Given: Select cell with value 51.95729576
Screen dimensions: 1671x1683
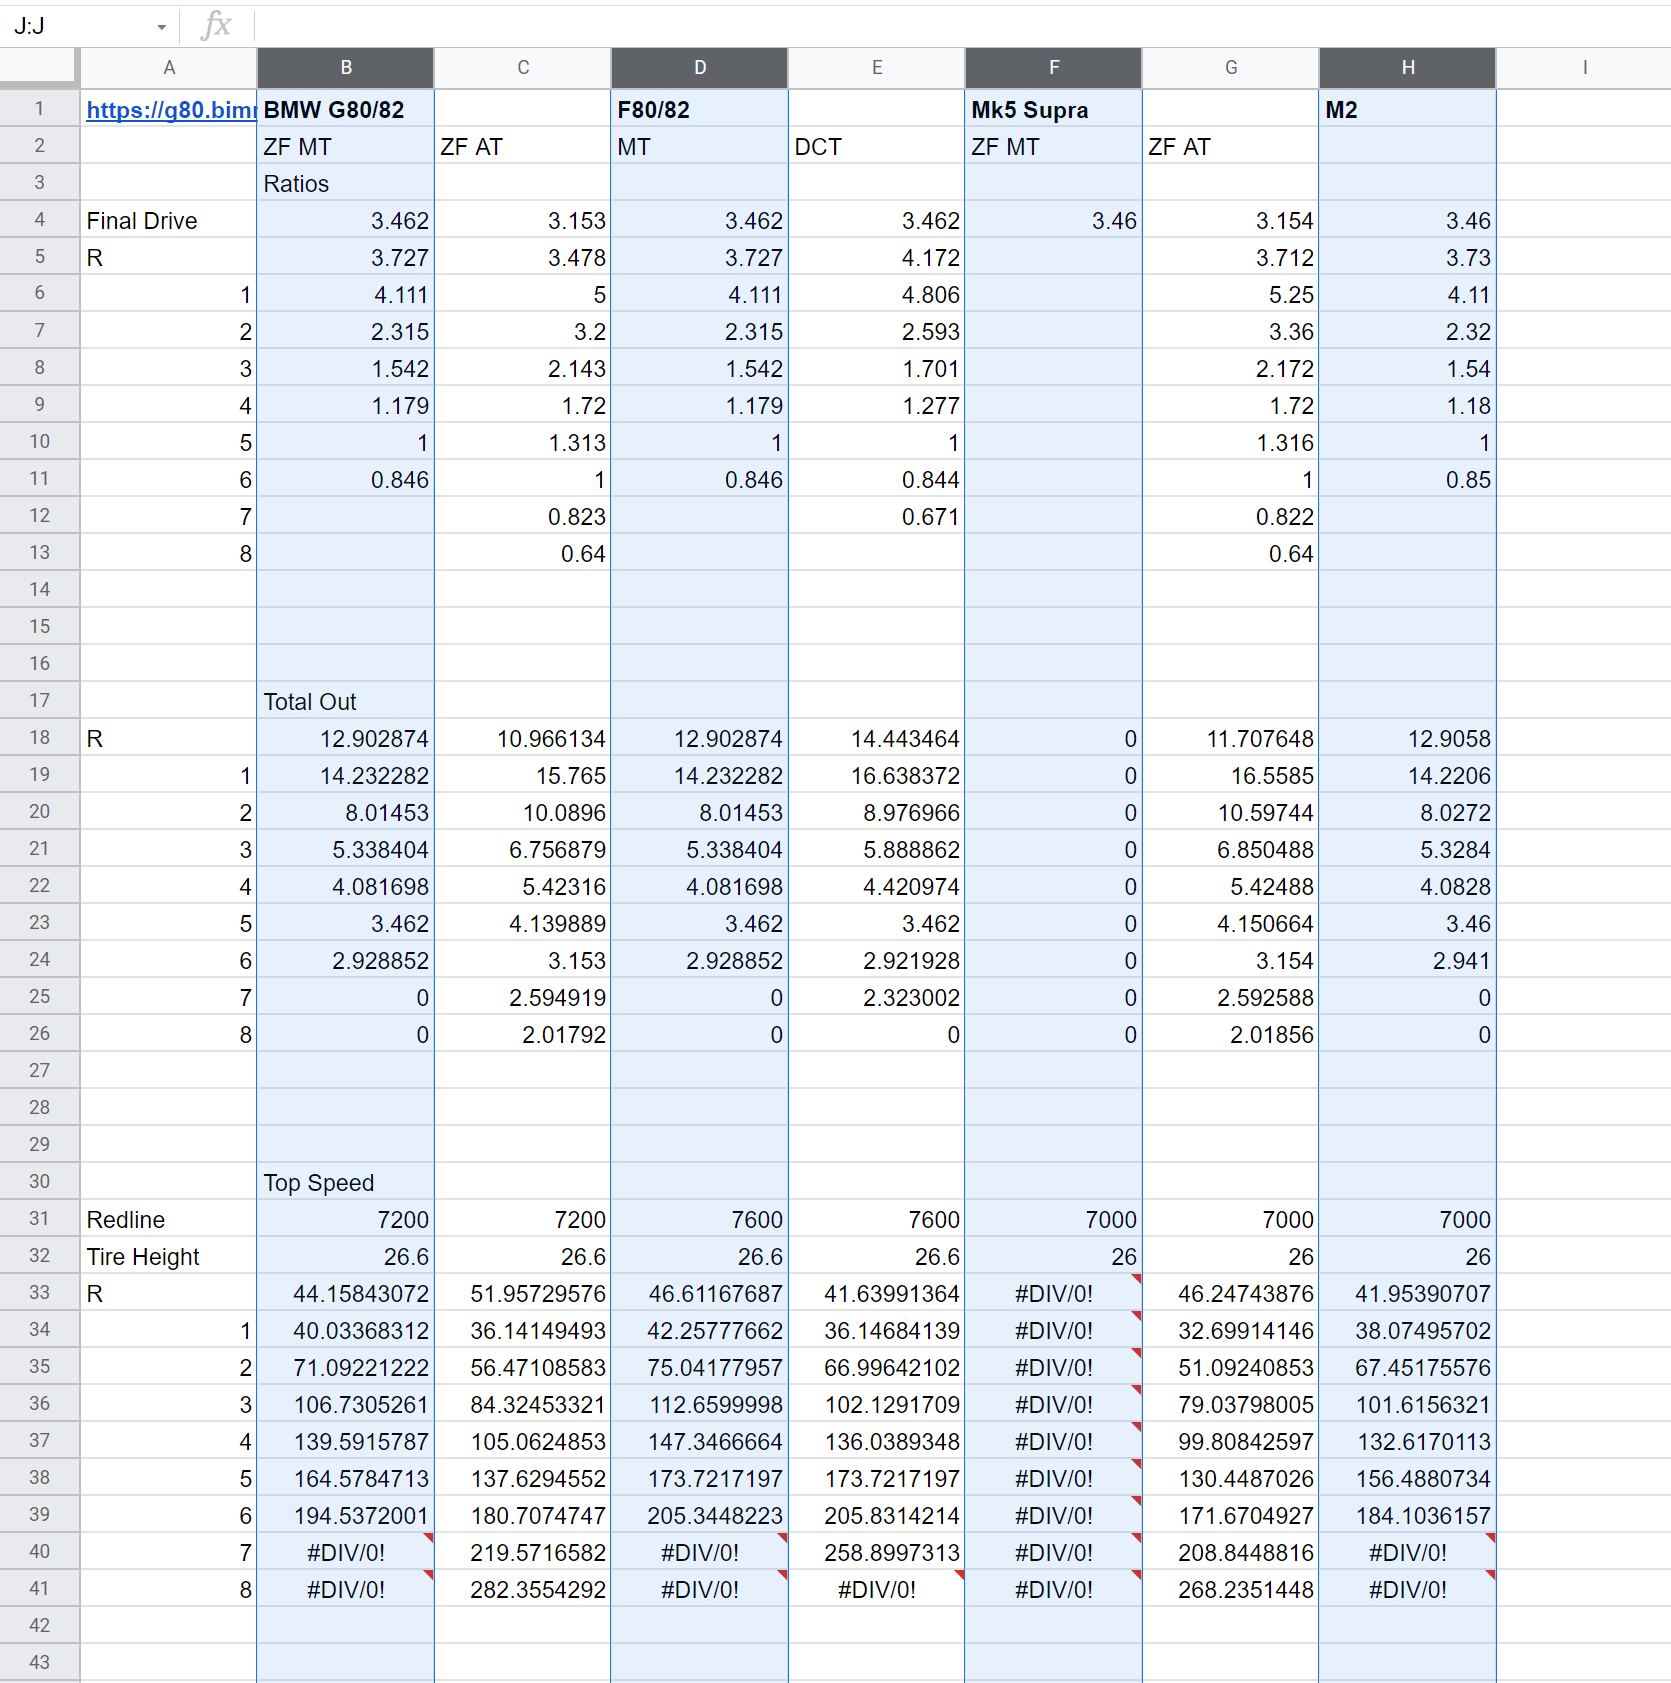Looking at the screenshot, I should coord(523,1293).
